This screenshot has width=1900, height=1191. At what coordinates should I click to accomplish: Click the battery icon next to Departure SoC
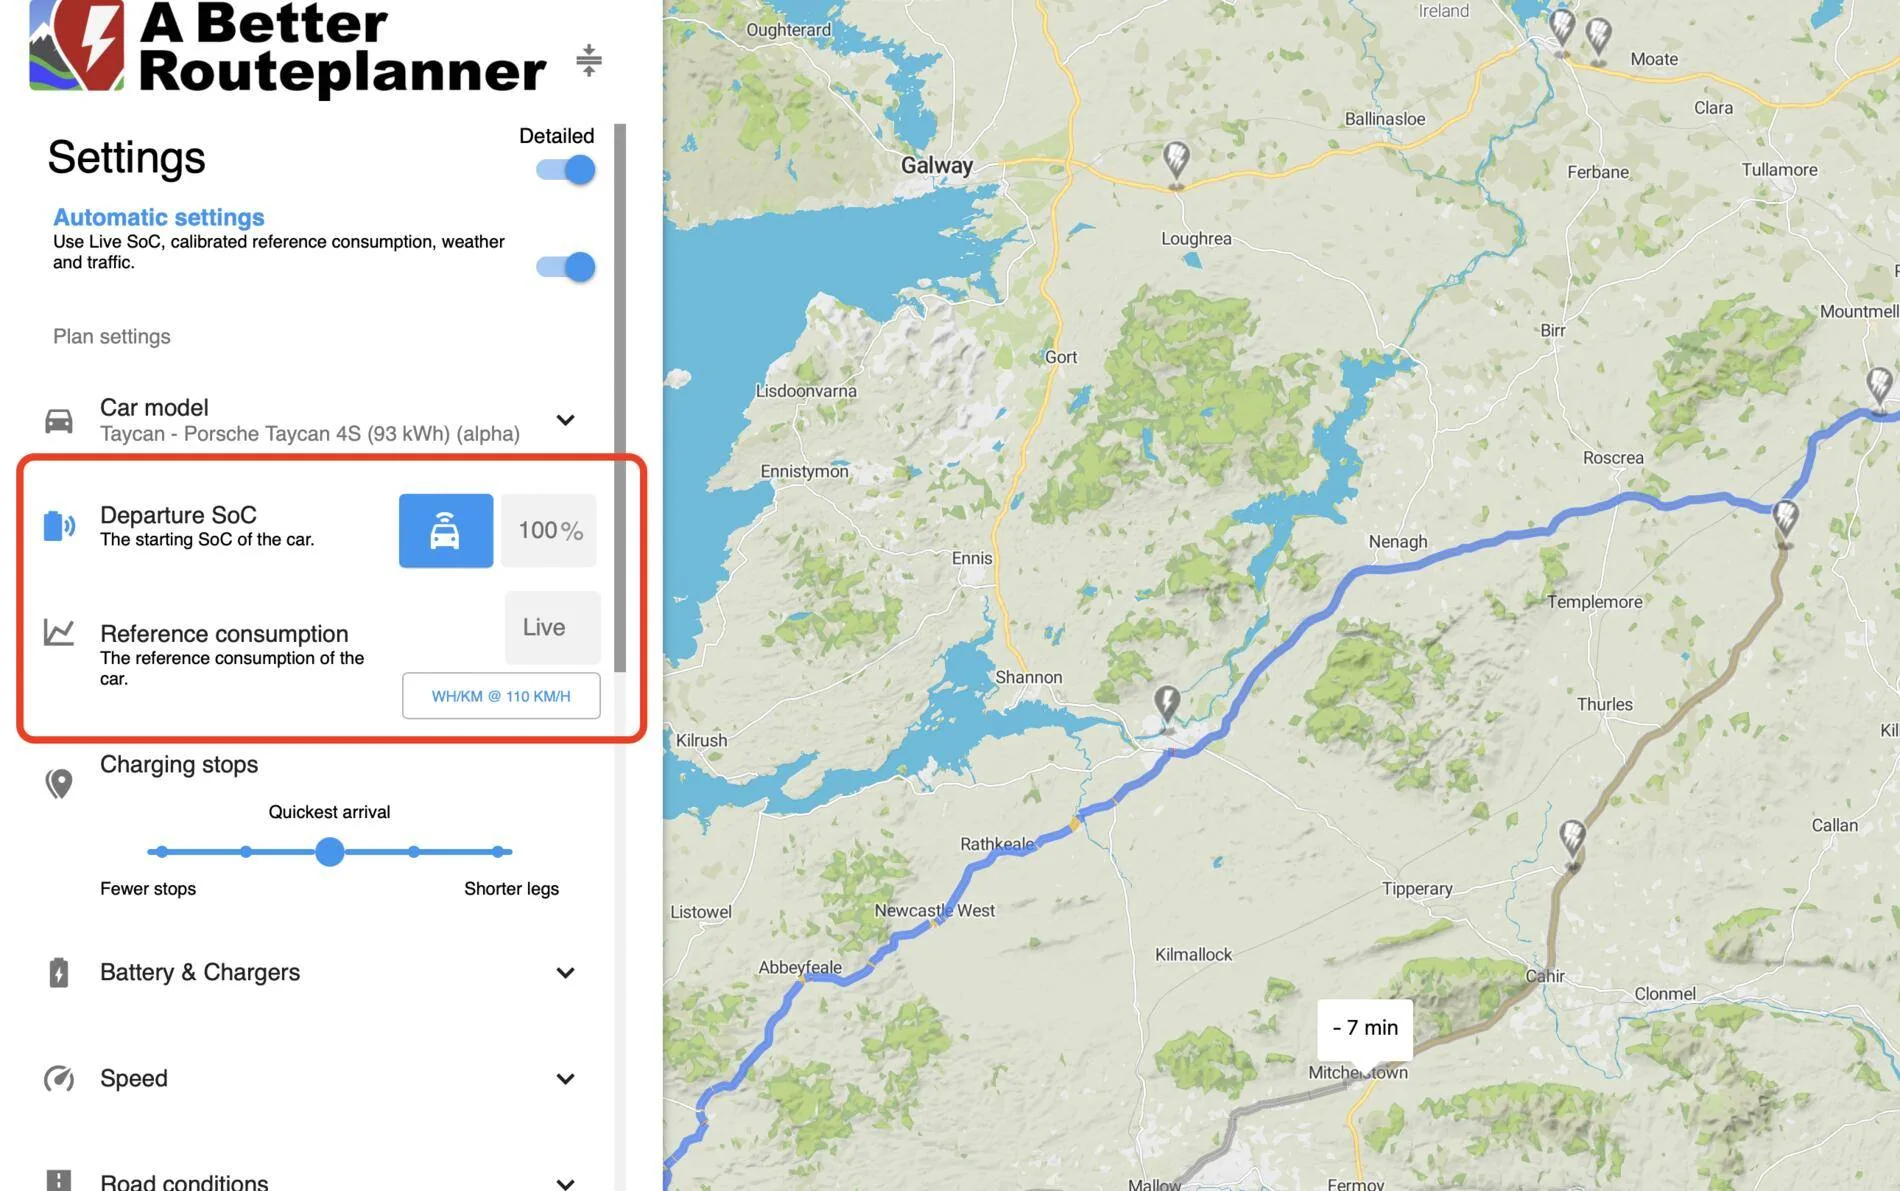point(59,525)
